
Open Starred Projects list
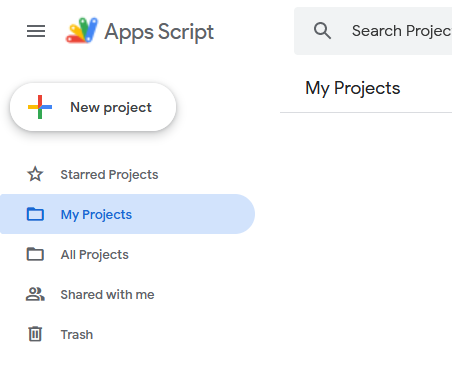pyautogui.click(x=127, y=174)
